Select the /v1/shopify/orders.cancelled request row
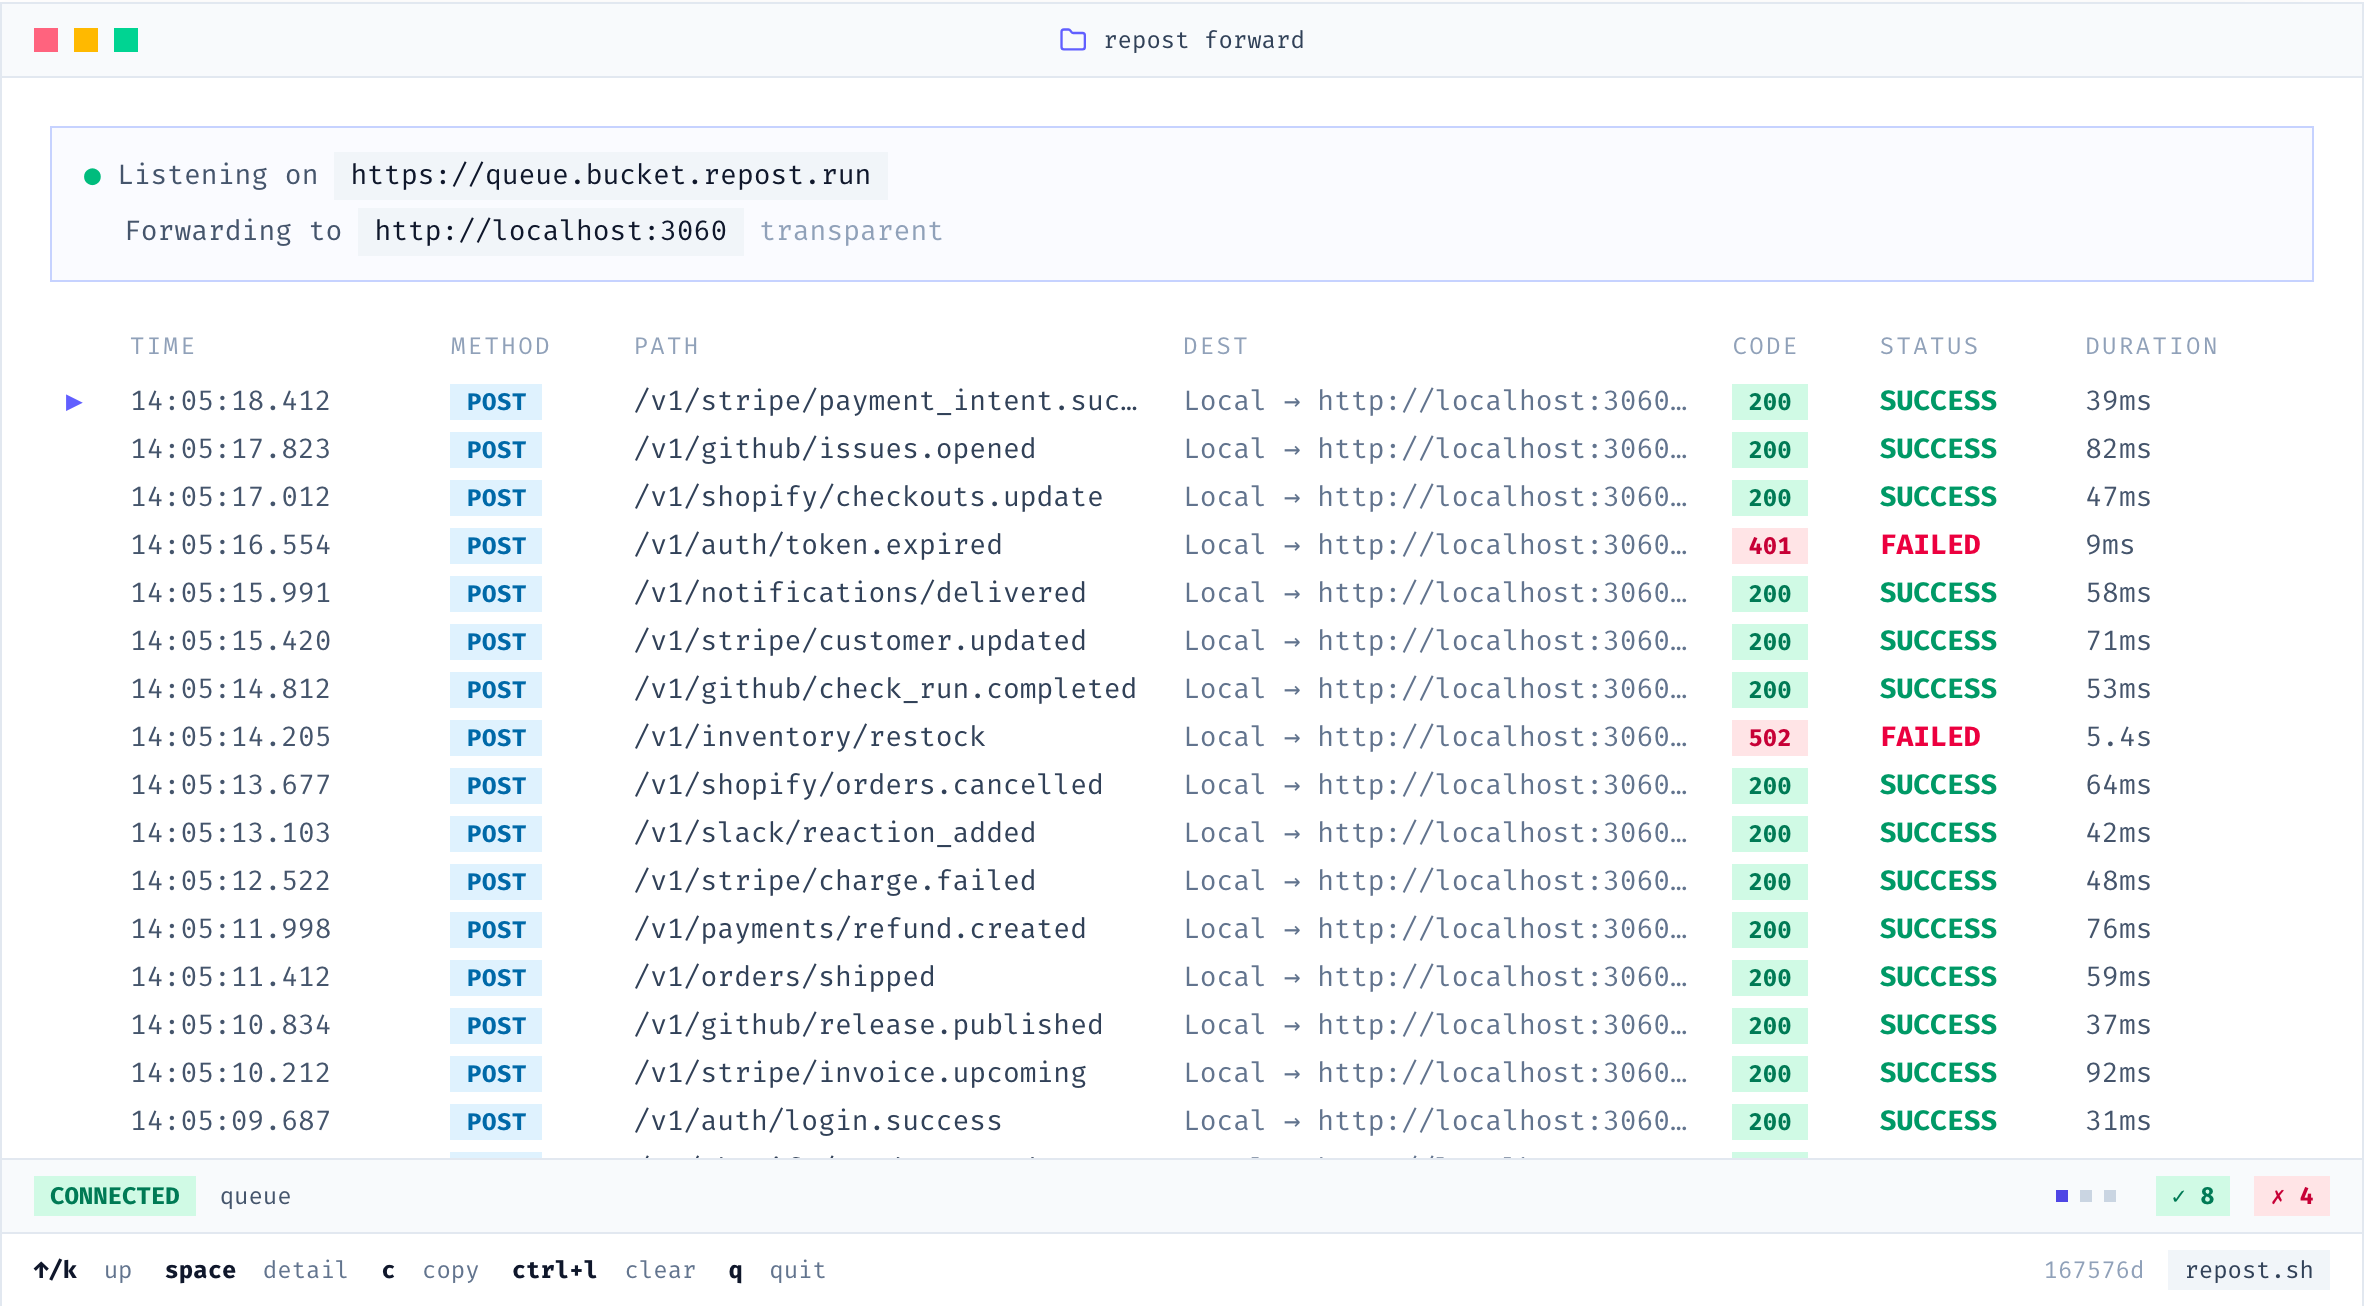The height and width of the screenshot is (1308, 2364). [x=1182, y=785]
